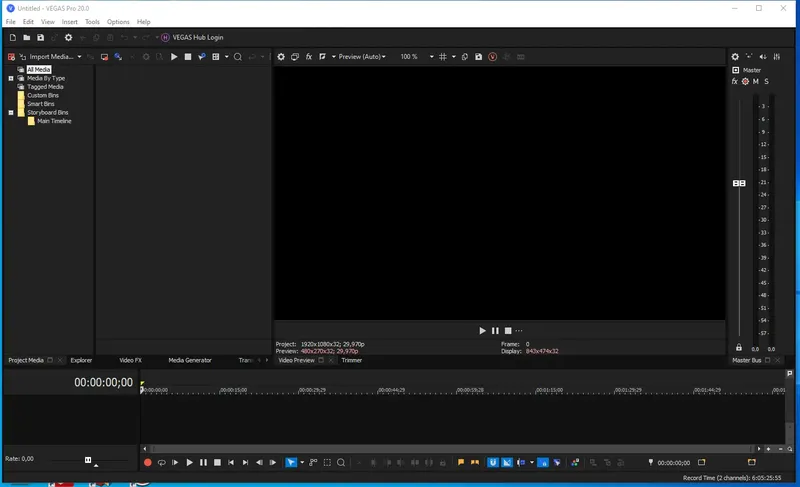This screenshot has height=487, width=800.
Task: Select All Media in the media tree
Action: point(39,69)
